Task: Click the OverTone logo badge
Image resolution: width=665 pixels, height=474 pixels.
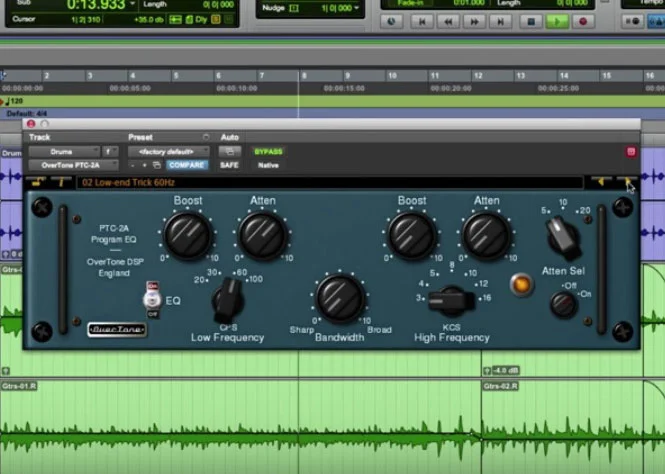Action: point(117,329)
